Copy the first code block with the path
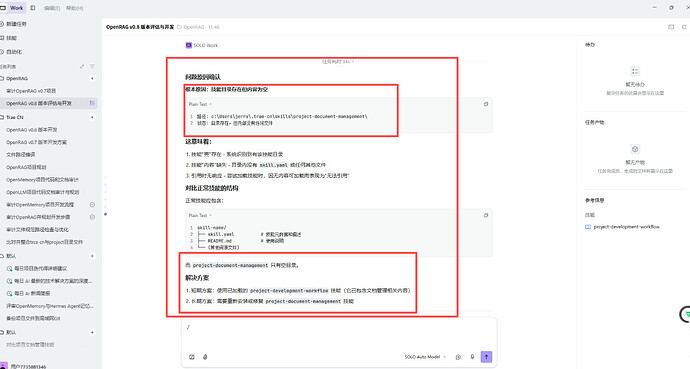The image size is (690, 369). [x=486, y=104]
